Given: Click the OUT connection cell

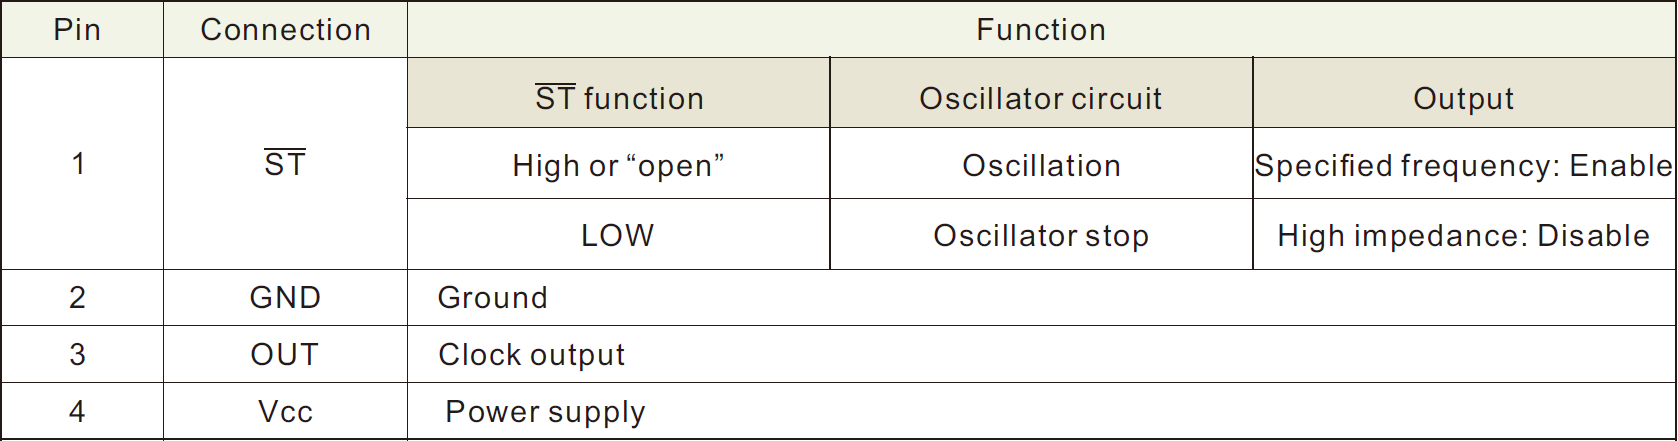Looking at the screenshot, I should (285, 354).
